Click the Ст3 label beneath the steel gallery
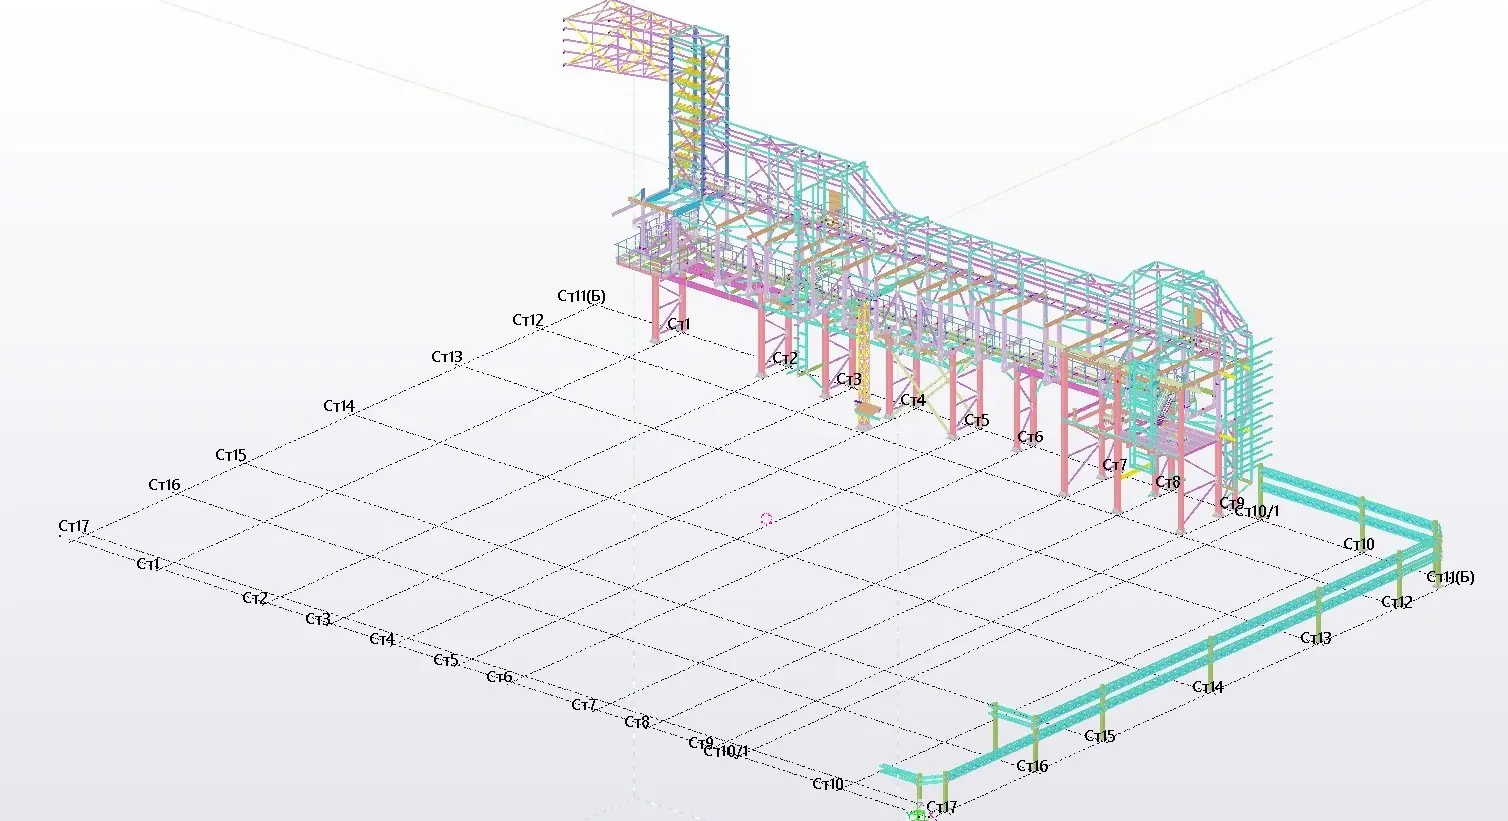The height and width of the screenshot is (821, 1508). click(x=849, y=379)
